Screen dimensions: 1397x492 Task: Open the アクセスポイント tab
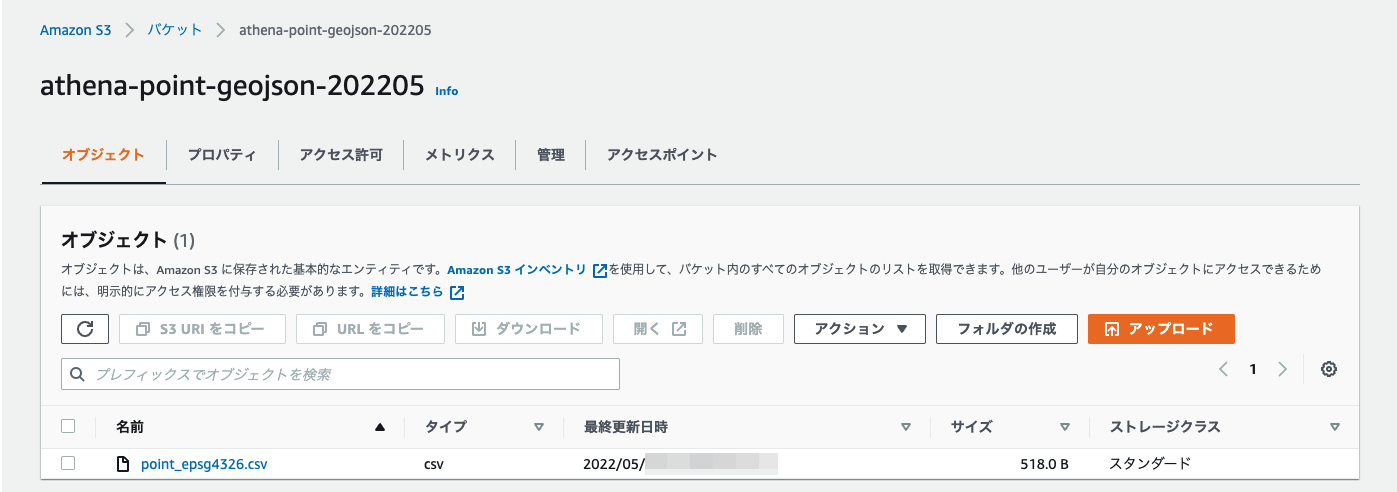(x=662, y=155)
